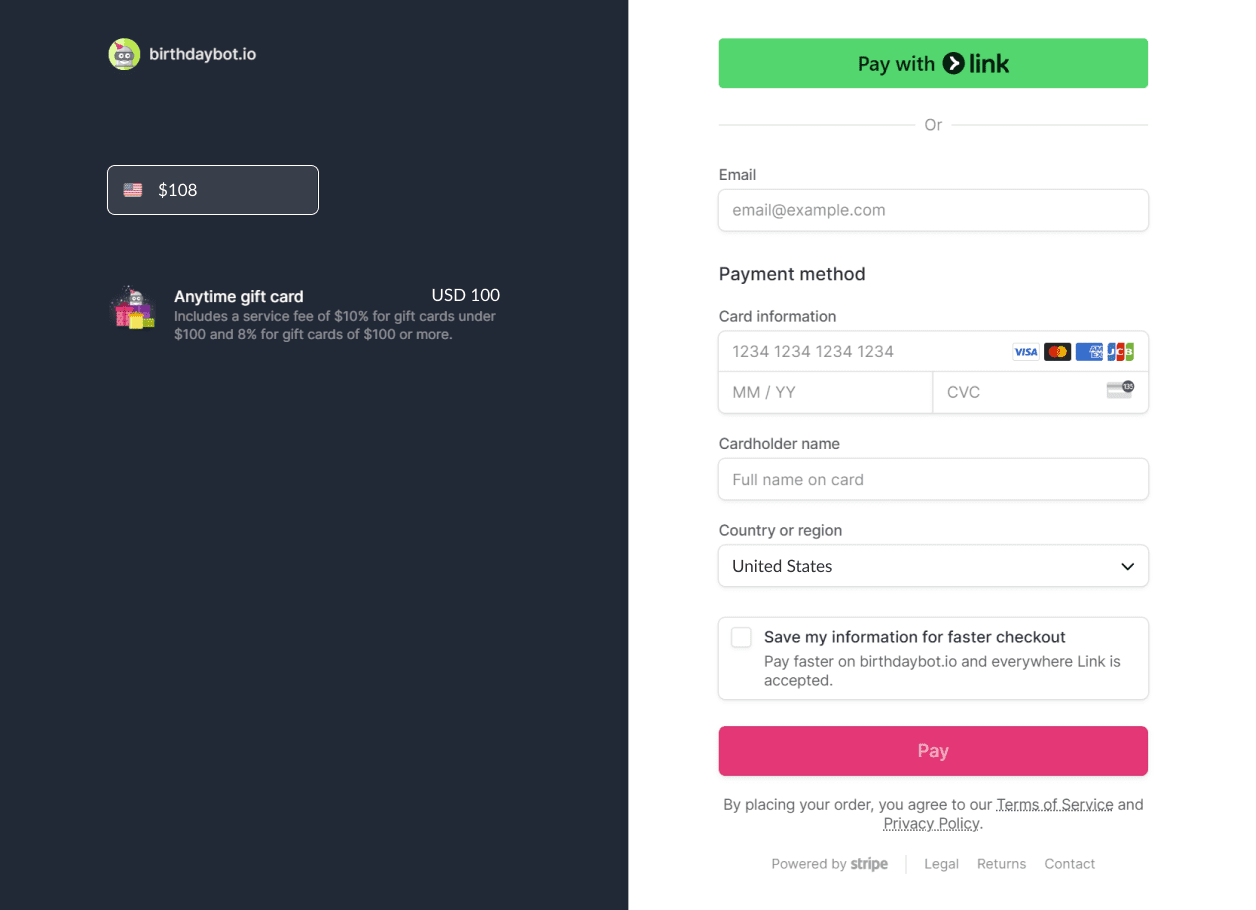Click the American Express card icon

[1089, 352]
